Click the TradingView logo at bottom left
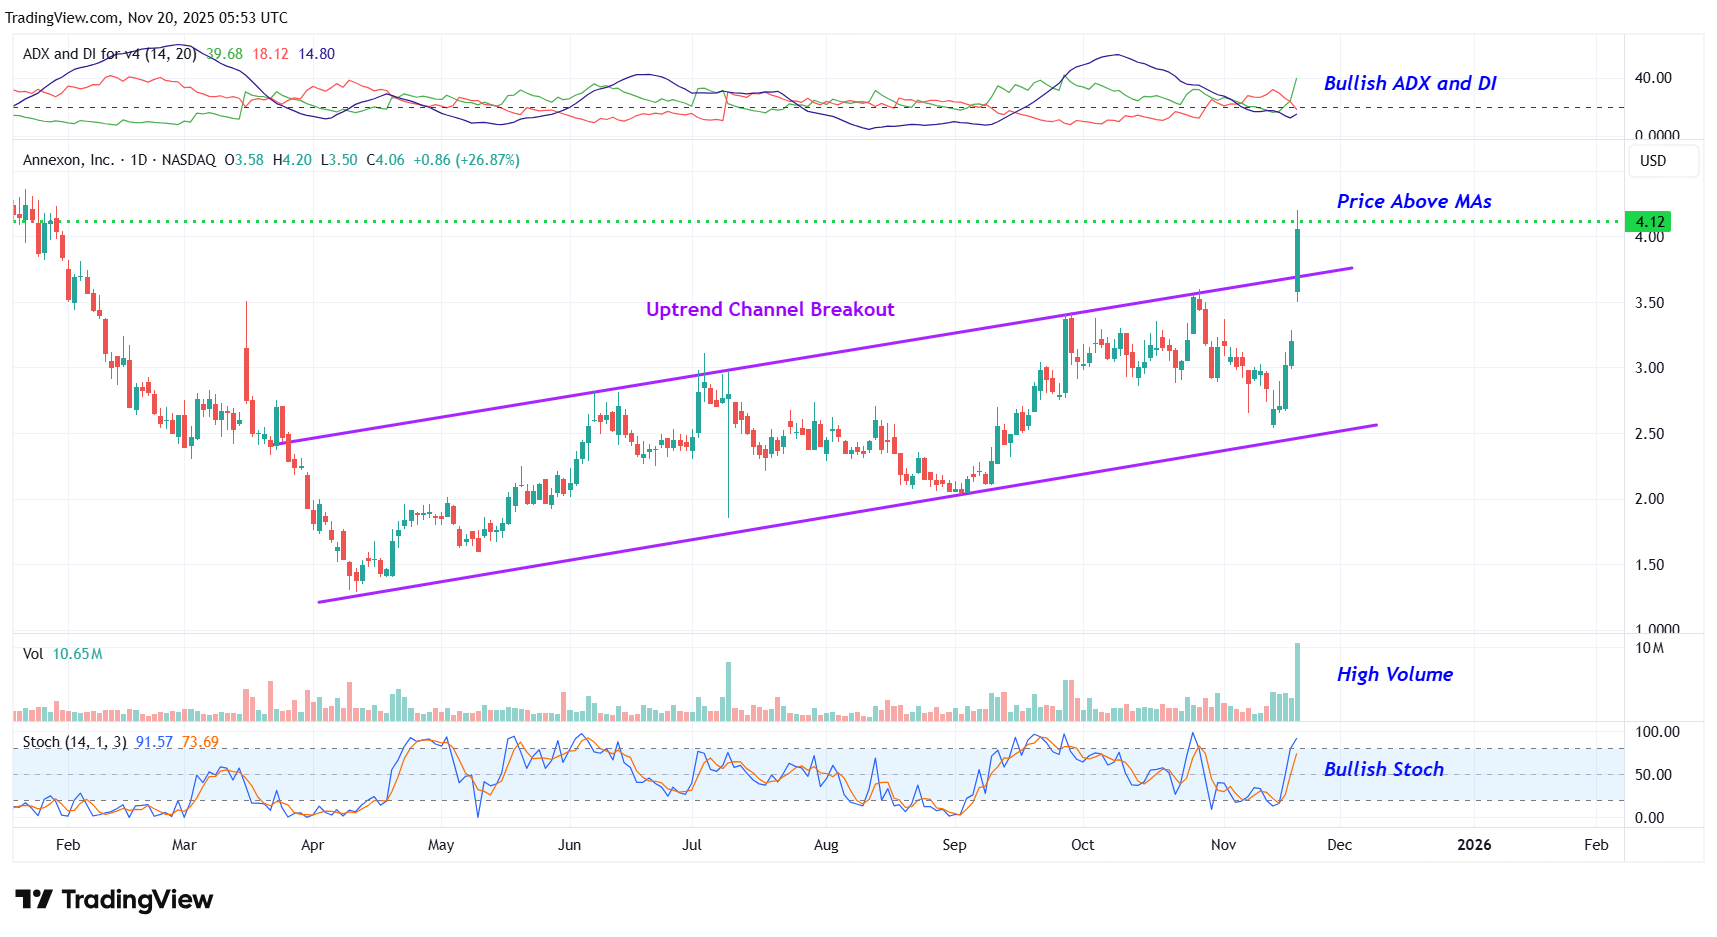 point(114,900)
